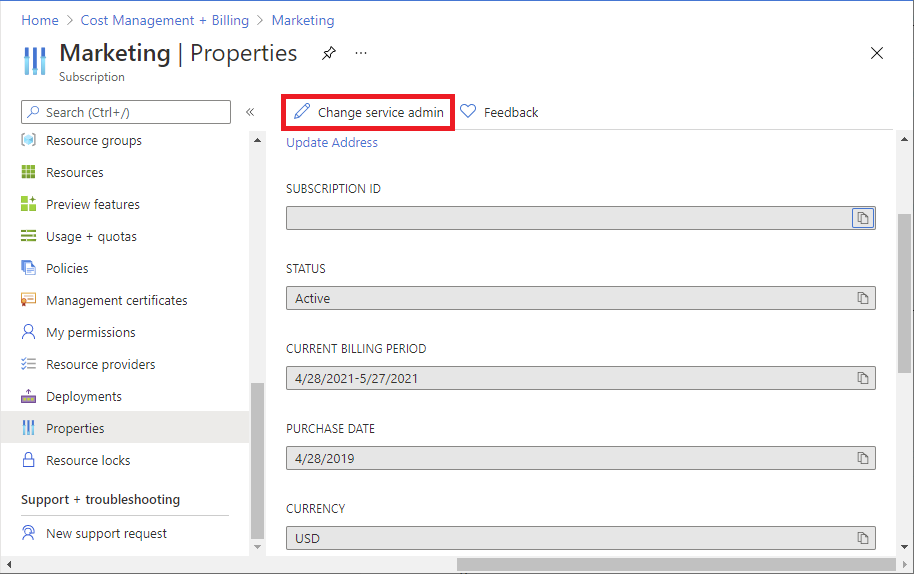Open Resource groups from sidebar
Screen dimensions: 914x574
[x=93, y=141]
